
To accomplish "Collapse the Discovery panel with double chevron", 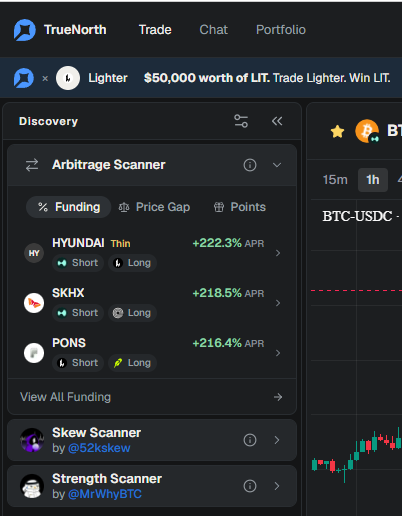I will (277, 121).
